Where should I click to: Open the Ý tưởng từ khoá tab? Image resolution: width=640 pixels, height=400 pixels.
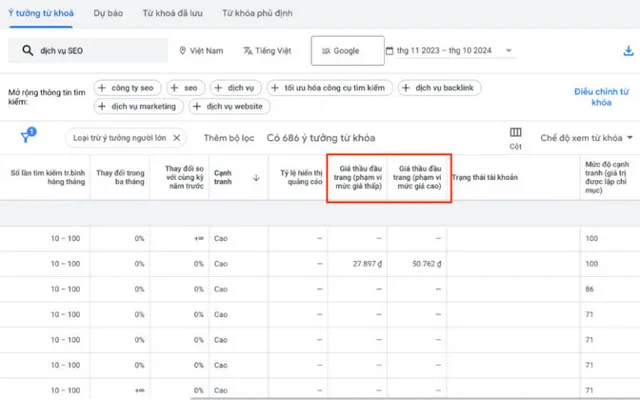click(41, 13)
